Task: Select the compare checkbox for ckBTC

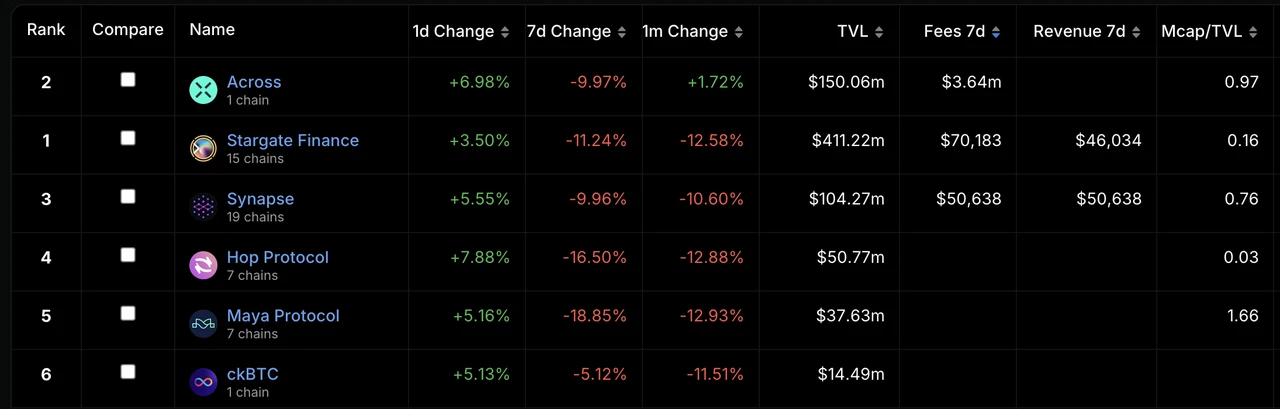Action: coord(128,372)
